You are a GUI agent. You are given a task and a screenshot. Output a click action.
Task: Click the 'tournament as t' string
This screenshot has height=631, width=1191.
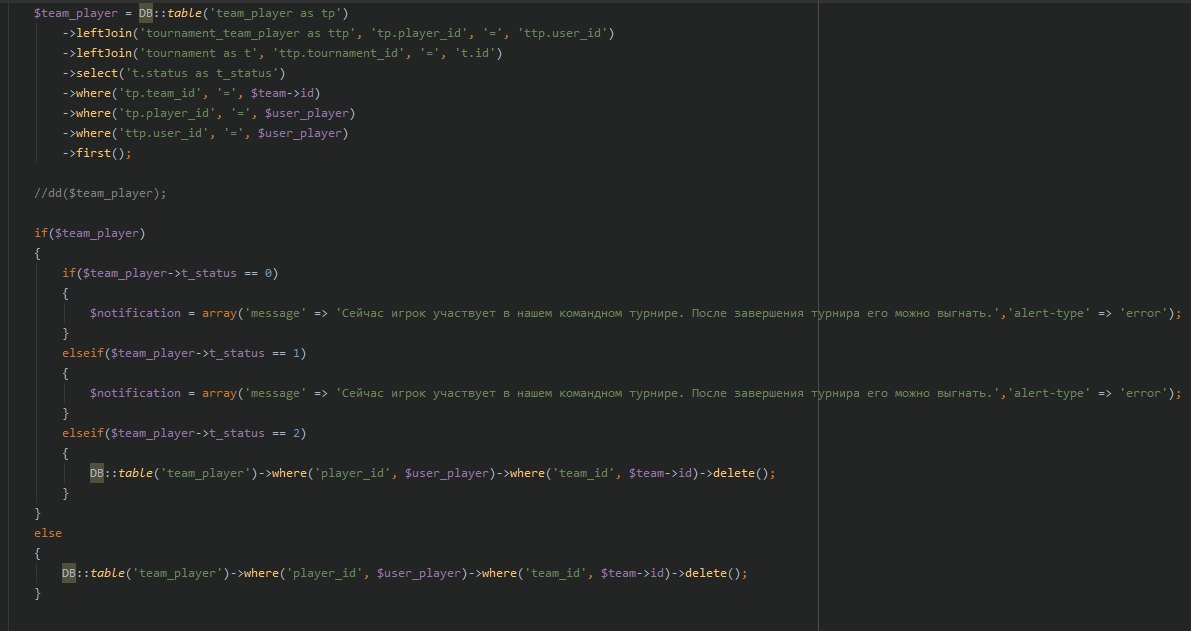pos(199,53)
